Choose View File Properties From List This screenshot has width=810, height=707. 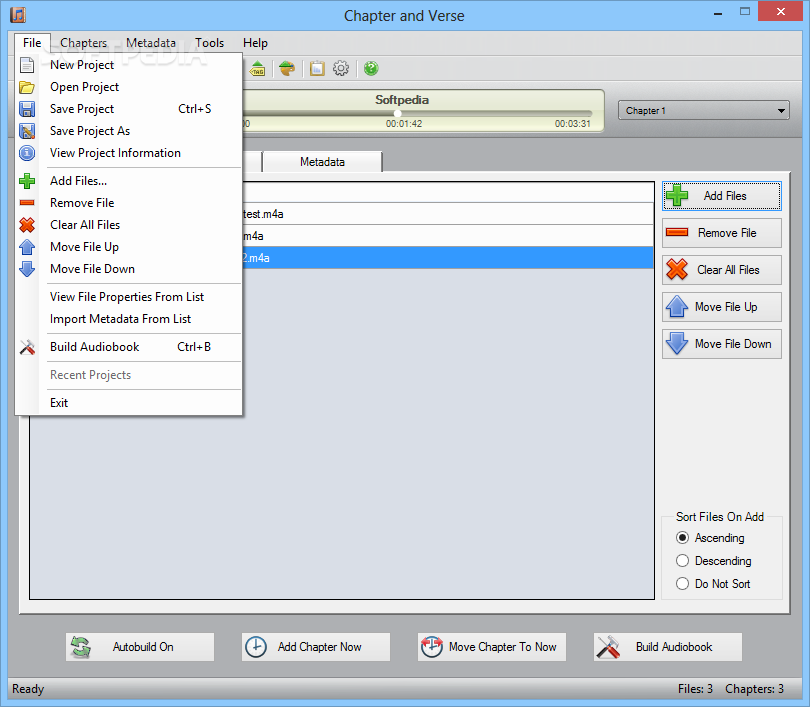129,297
